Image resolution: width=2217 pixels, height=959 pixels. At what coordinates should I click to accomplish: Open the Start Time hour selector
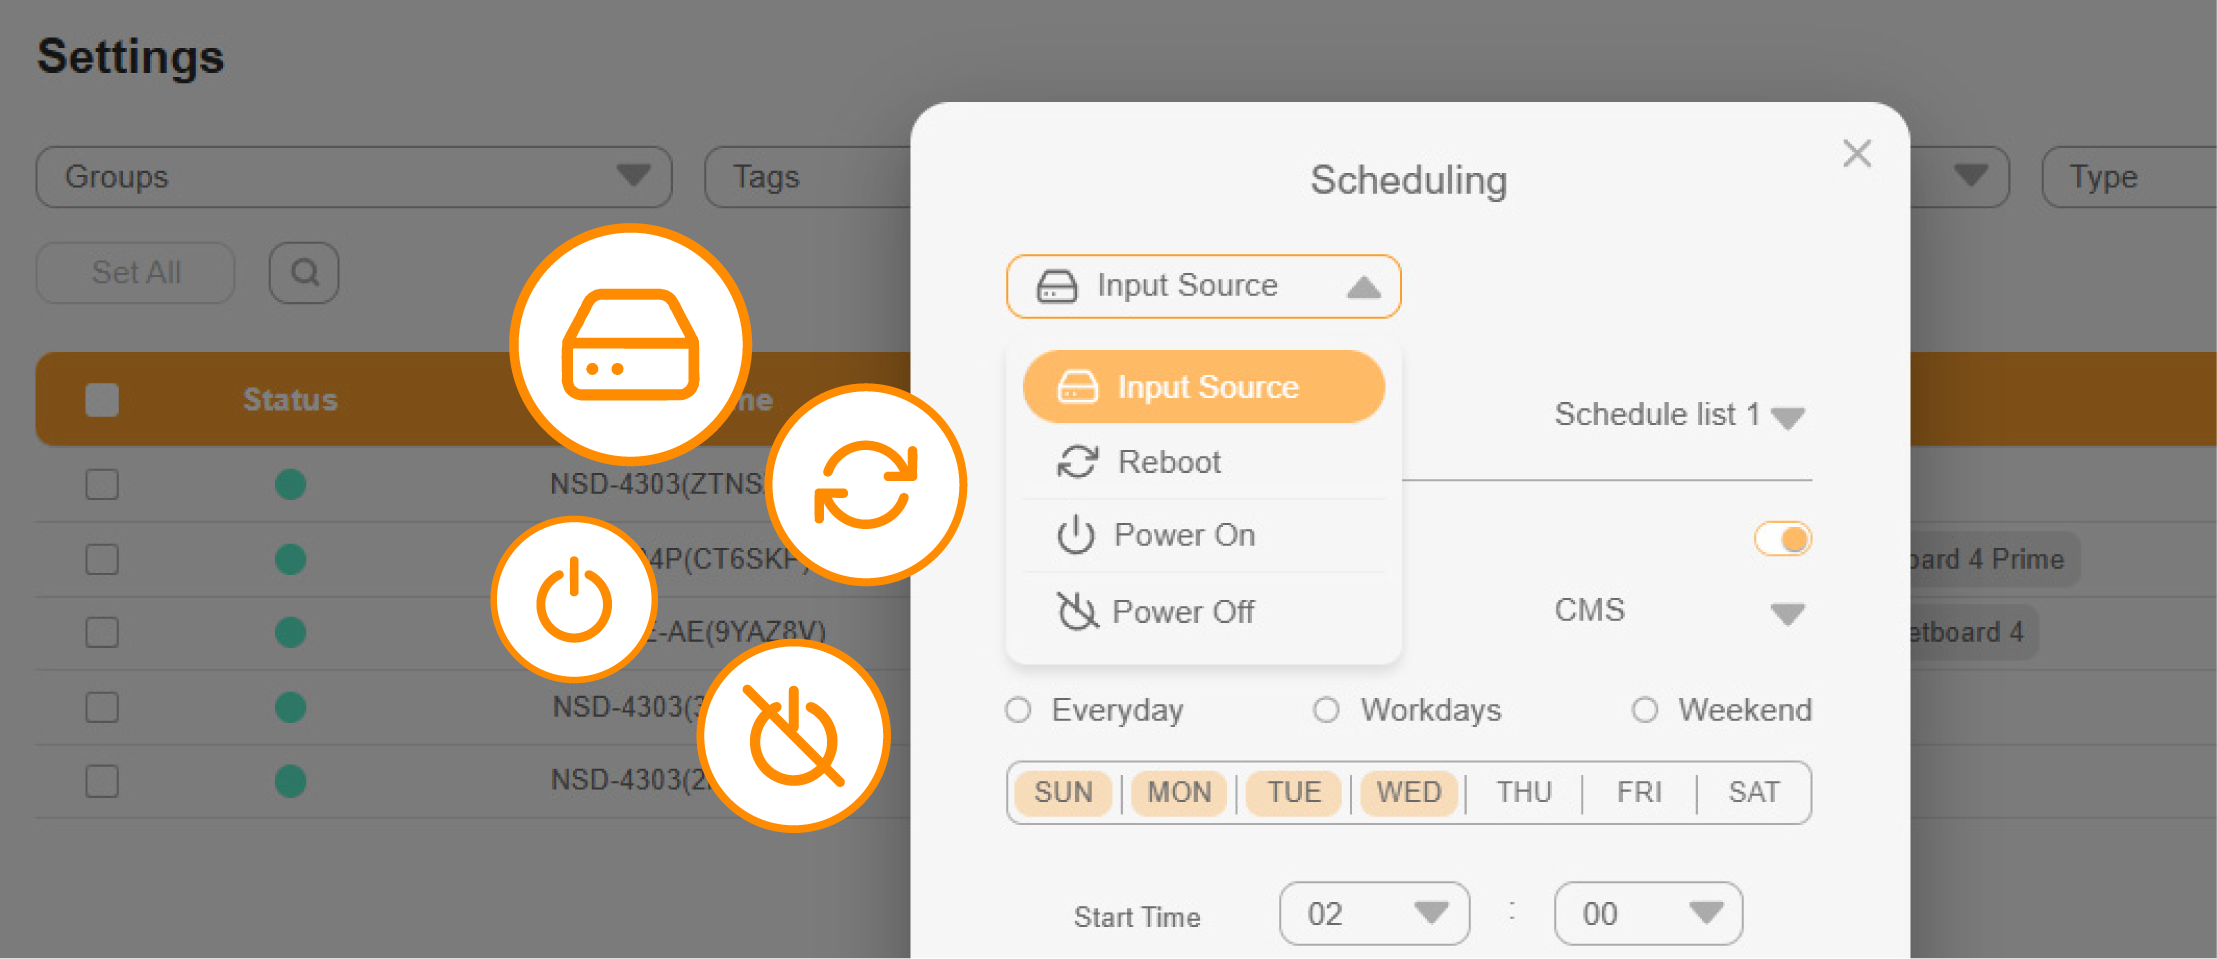click(1373, 913)
